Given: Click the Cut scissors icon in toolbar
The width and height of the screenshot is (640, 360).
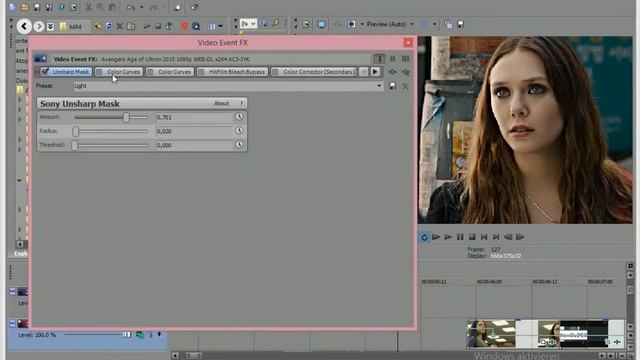Looking at the screenshot, I should click(88, 7).
